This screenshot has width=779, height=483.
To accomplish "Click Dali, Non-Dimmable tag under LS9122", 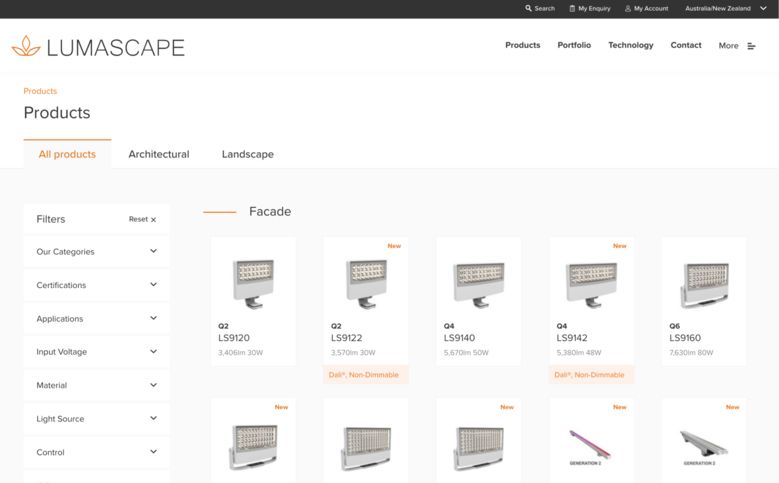I will click(x=366, y=375).
